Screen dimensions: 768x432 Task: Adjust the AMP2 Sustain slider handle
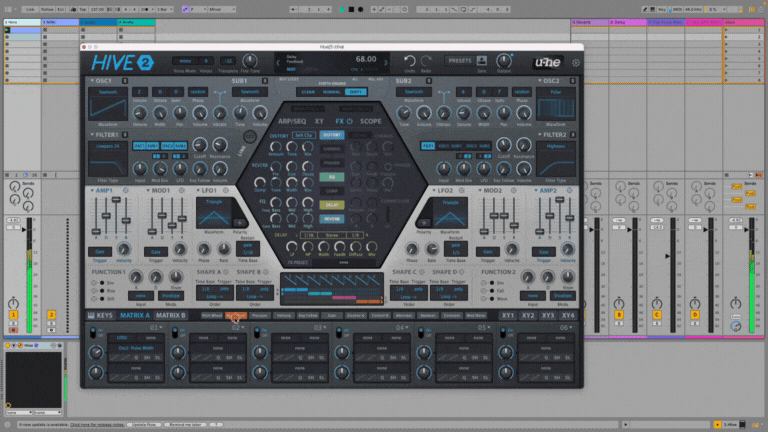560,200
